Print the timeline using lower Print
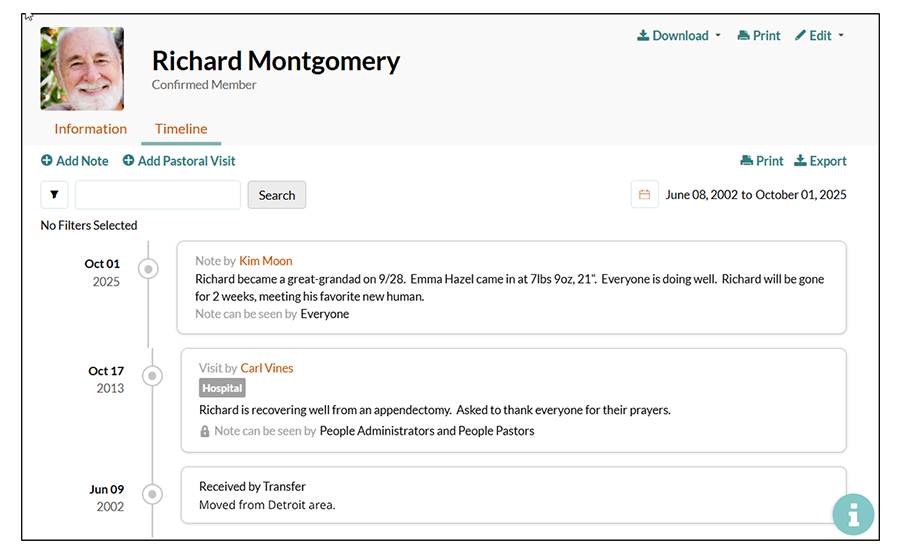900x552 pixels. (x=761, y=161)
